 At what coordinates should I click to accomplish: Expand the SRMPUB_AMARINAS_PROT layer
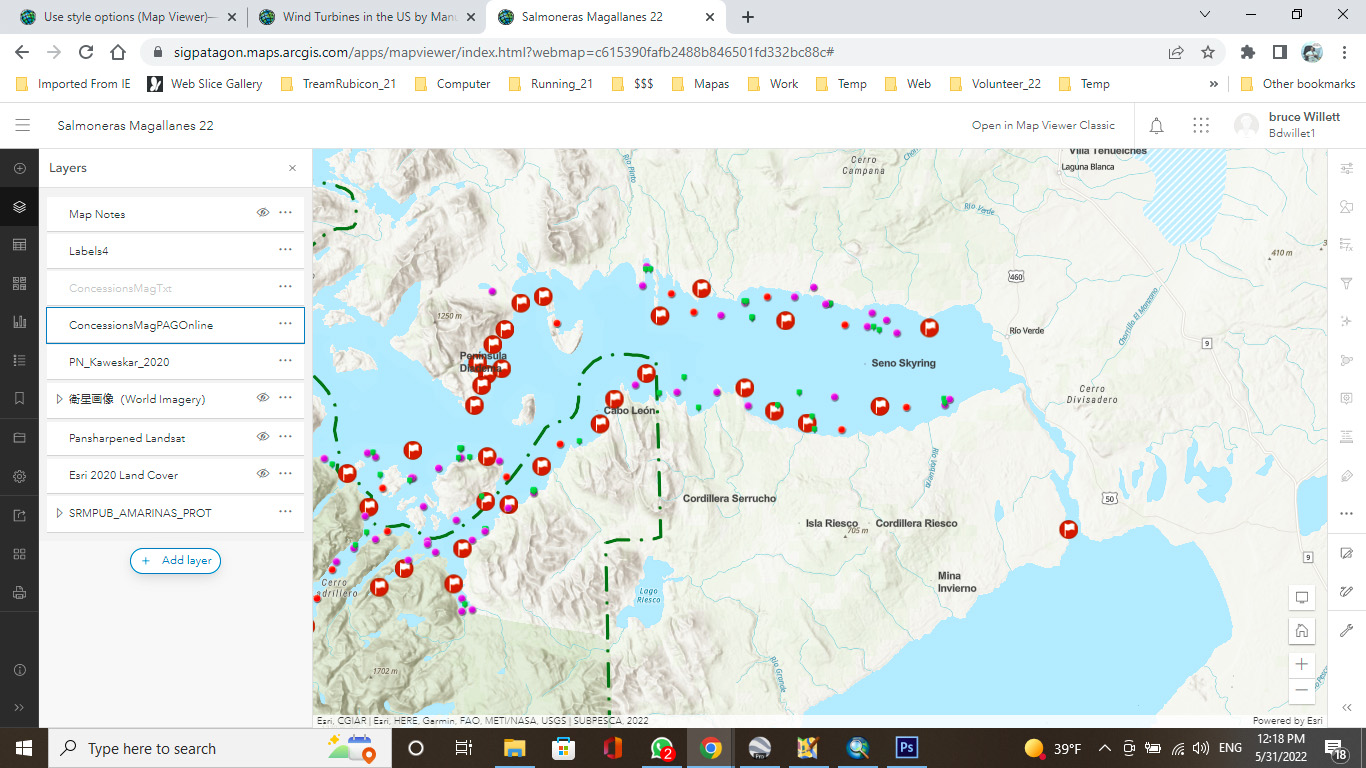point(57,513)
